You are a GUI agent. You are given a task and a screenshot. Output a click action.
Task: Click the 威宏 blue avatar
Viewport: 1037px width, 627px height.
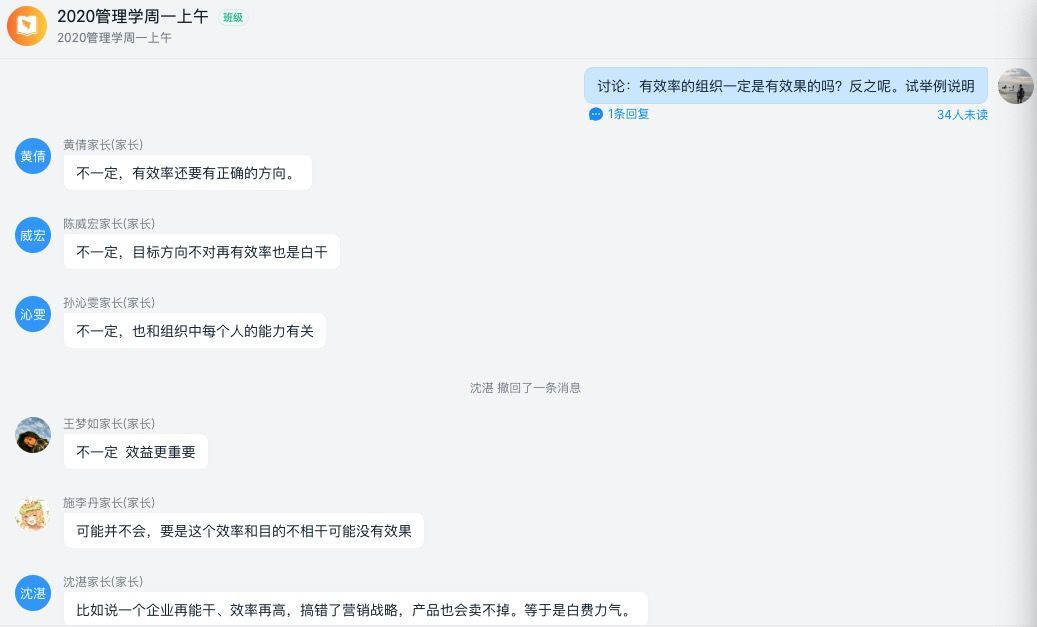(x=33, y=235)
